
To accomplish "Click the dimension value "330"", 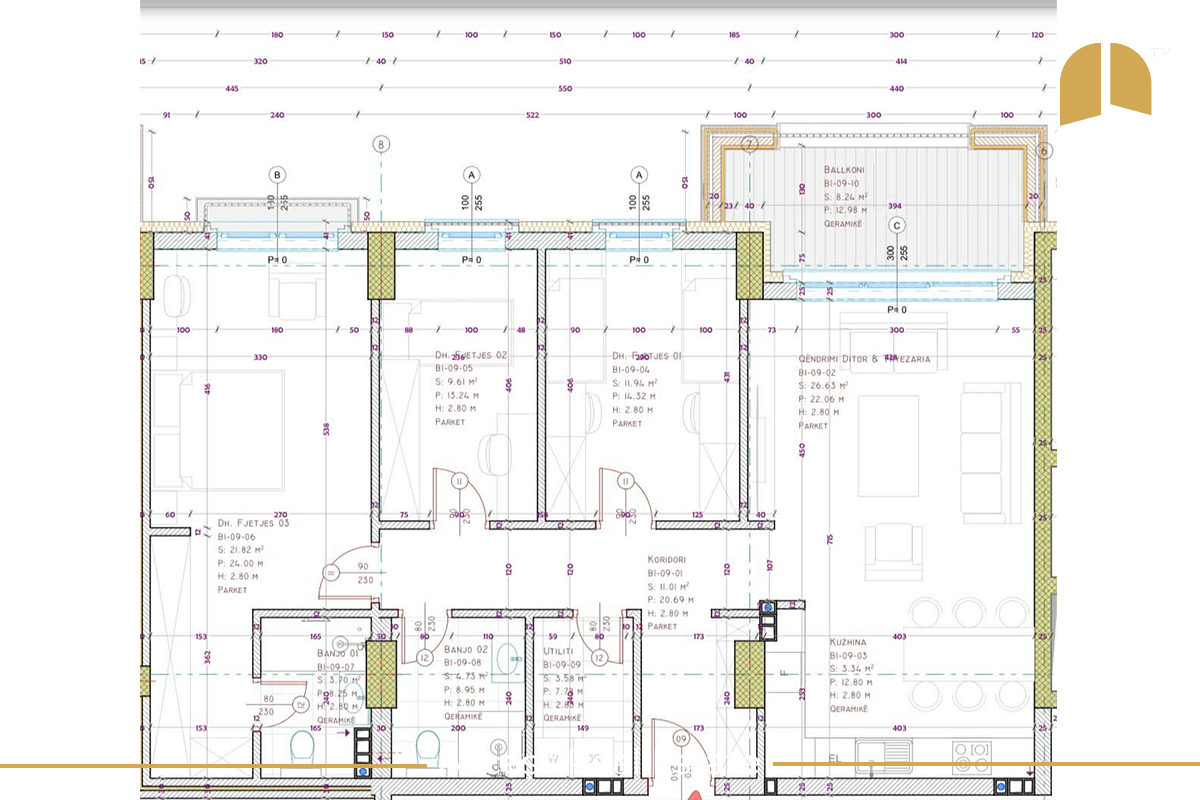I will coord(261,357).
